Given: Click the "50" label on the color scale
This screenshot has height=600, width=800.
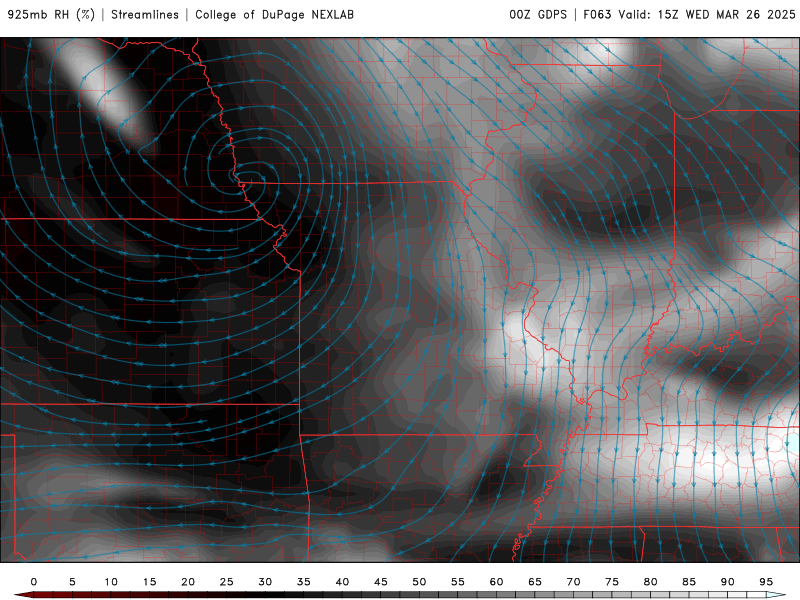Looking at the screenshot, I should point(419,582).
